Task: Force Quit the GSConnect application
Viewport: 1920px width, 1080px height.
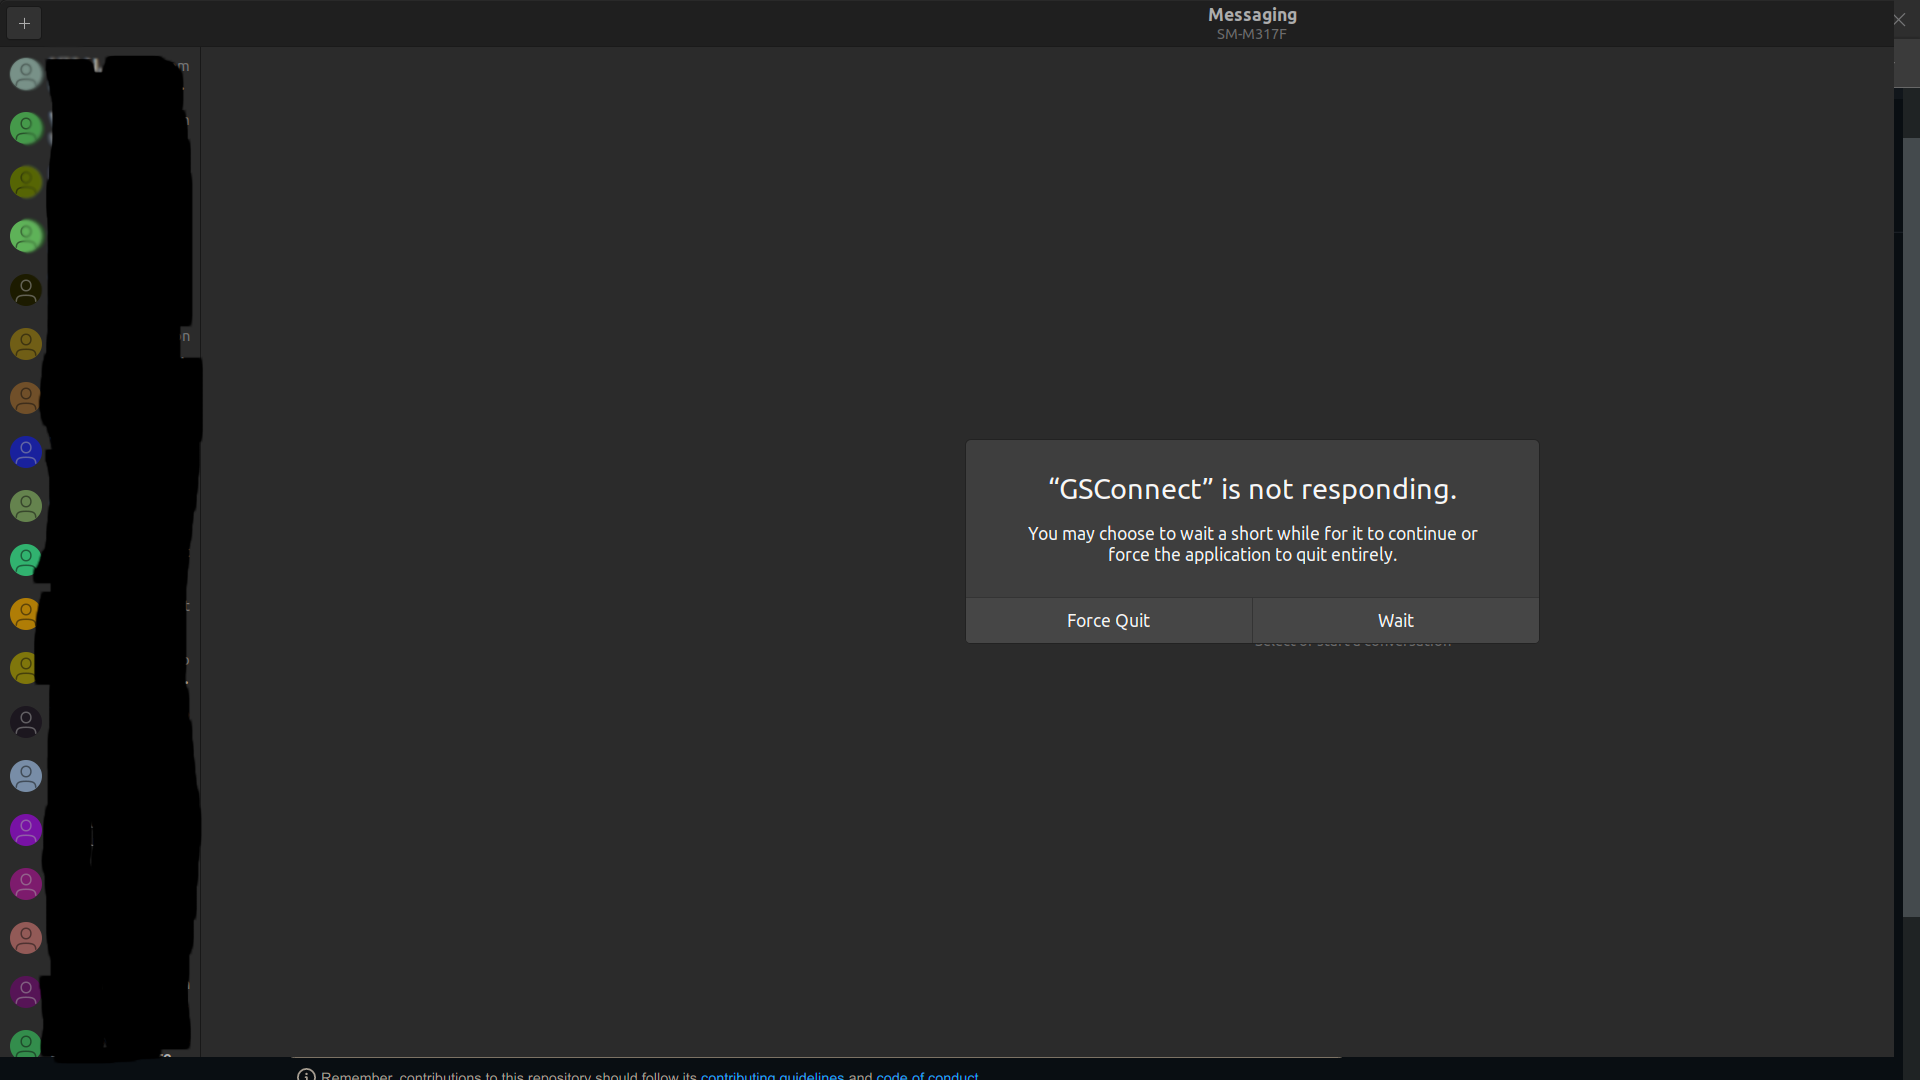Action: [1108, 620]
